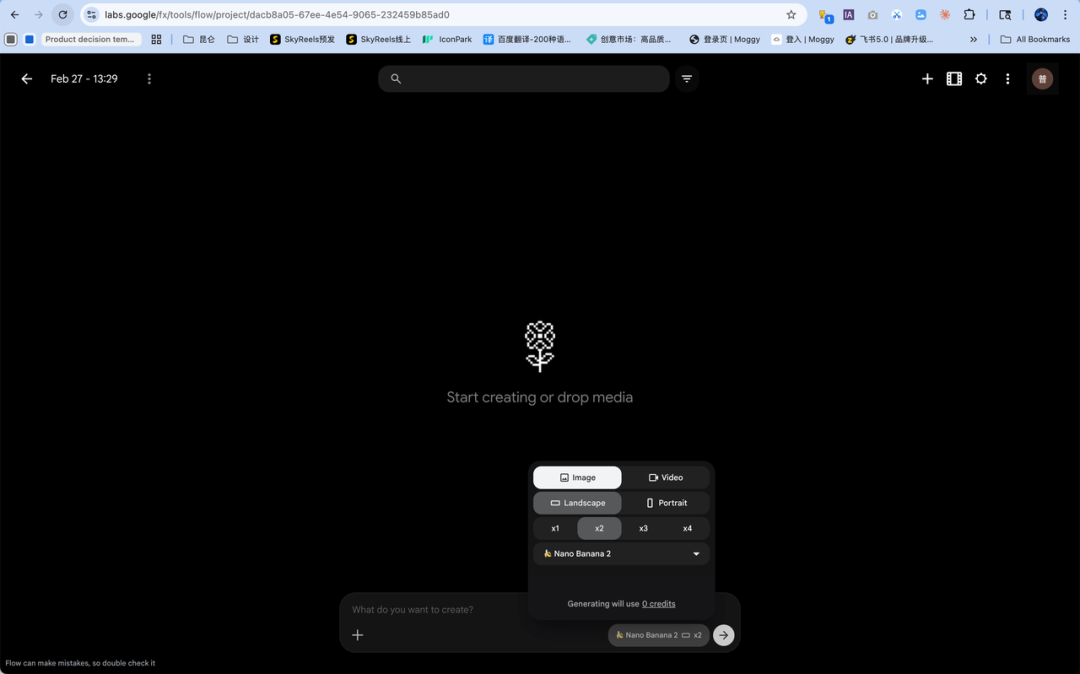Open the 0 credits link
The width and height of the screenshot is (1080, 674).
click(658, 604)
